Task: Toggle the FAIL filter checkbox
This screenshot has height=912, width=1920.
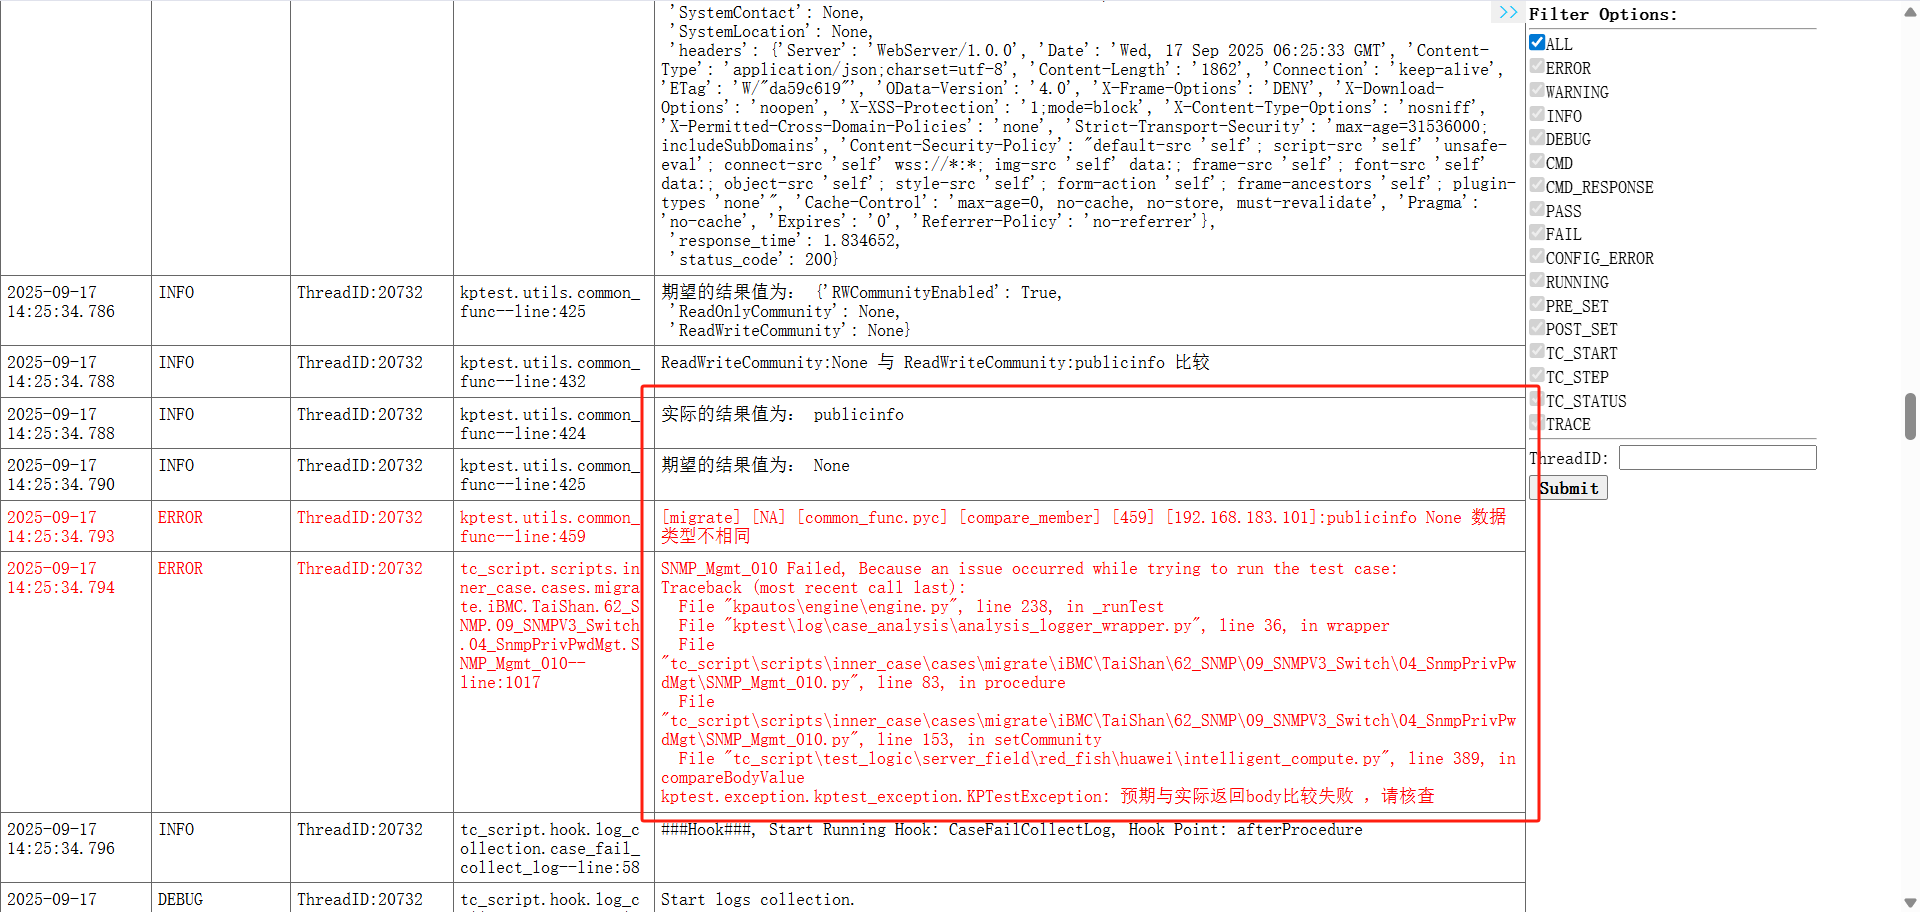Action: point(1537,233)
